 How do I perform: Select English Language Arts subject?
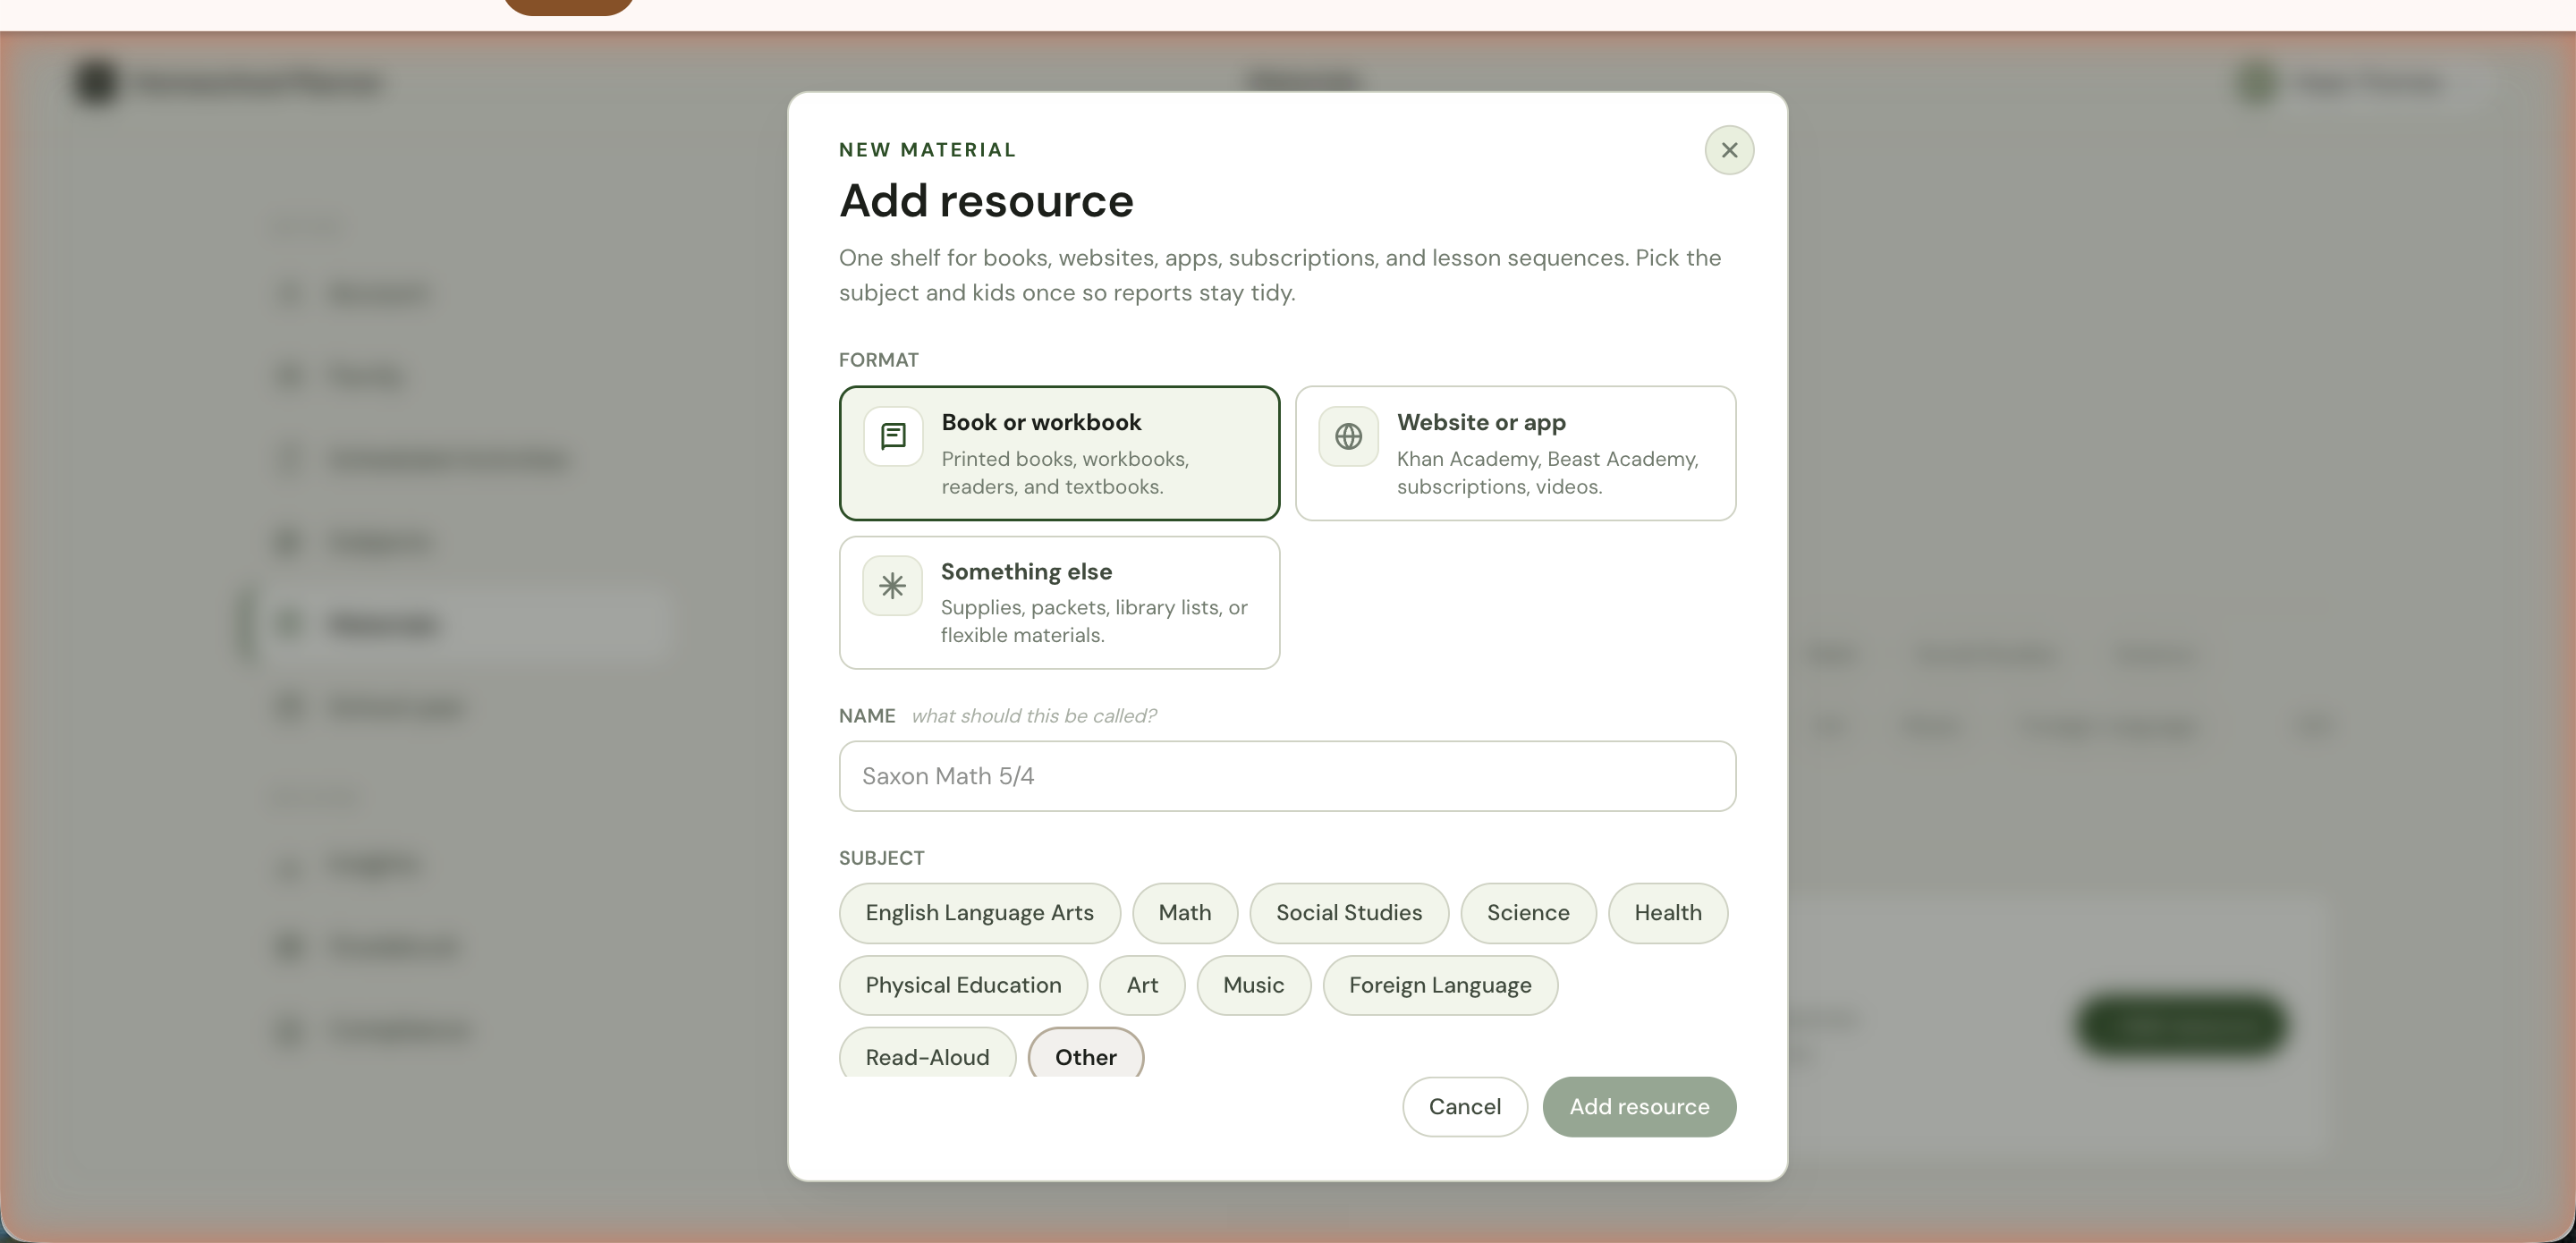pyautogui.click(x=979, y=913)
